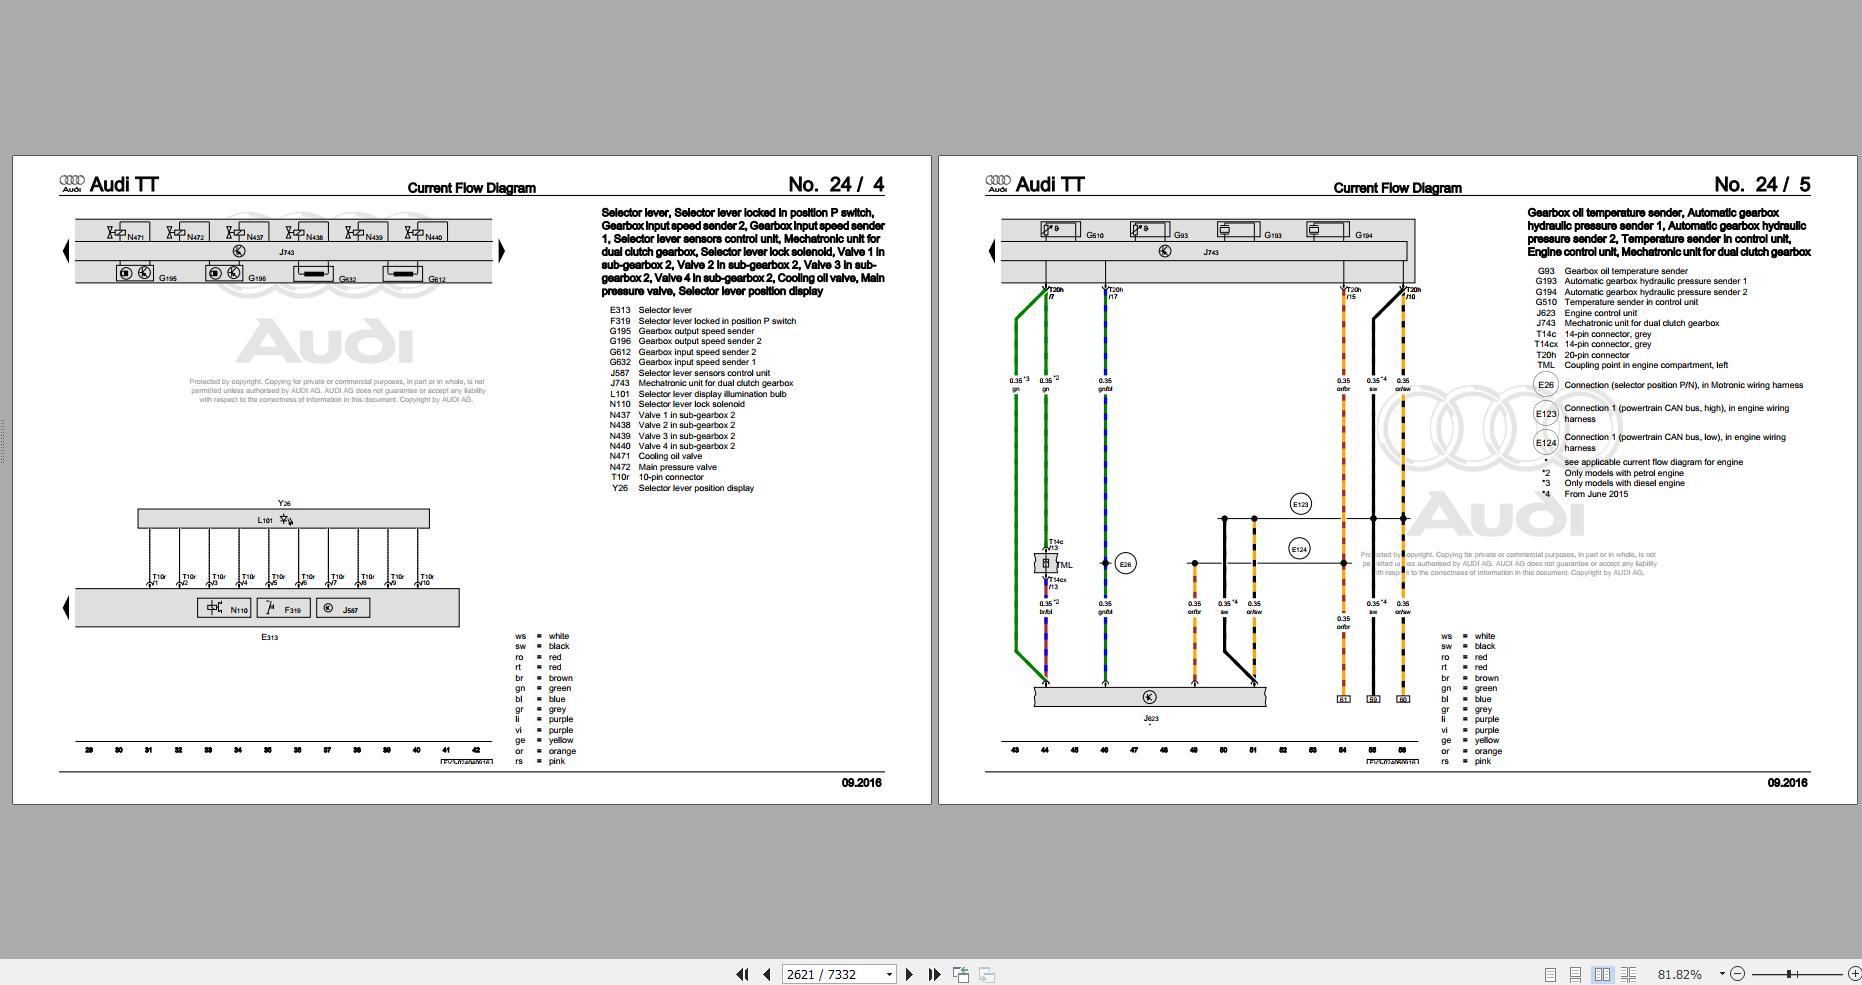Click the '09.2016' date on page 24/4
The height and width of the screenshot is (985, 1862).
pyautogui.click(x=862, y=783)
